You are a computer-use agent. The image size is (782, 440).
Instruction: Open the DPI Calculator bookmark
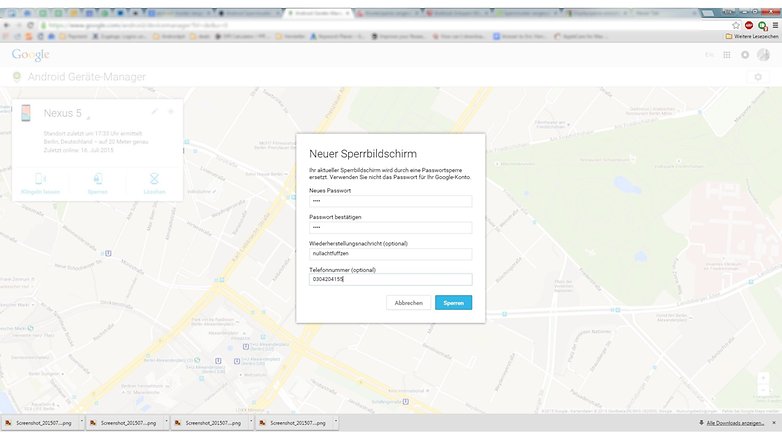[x=243, y=36]
